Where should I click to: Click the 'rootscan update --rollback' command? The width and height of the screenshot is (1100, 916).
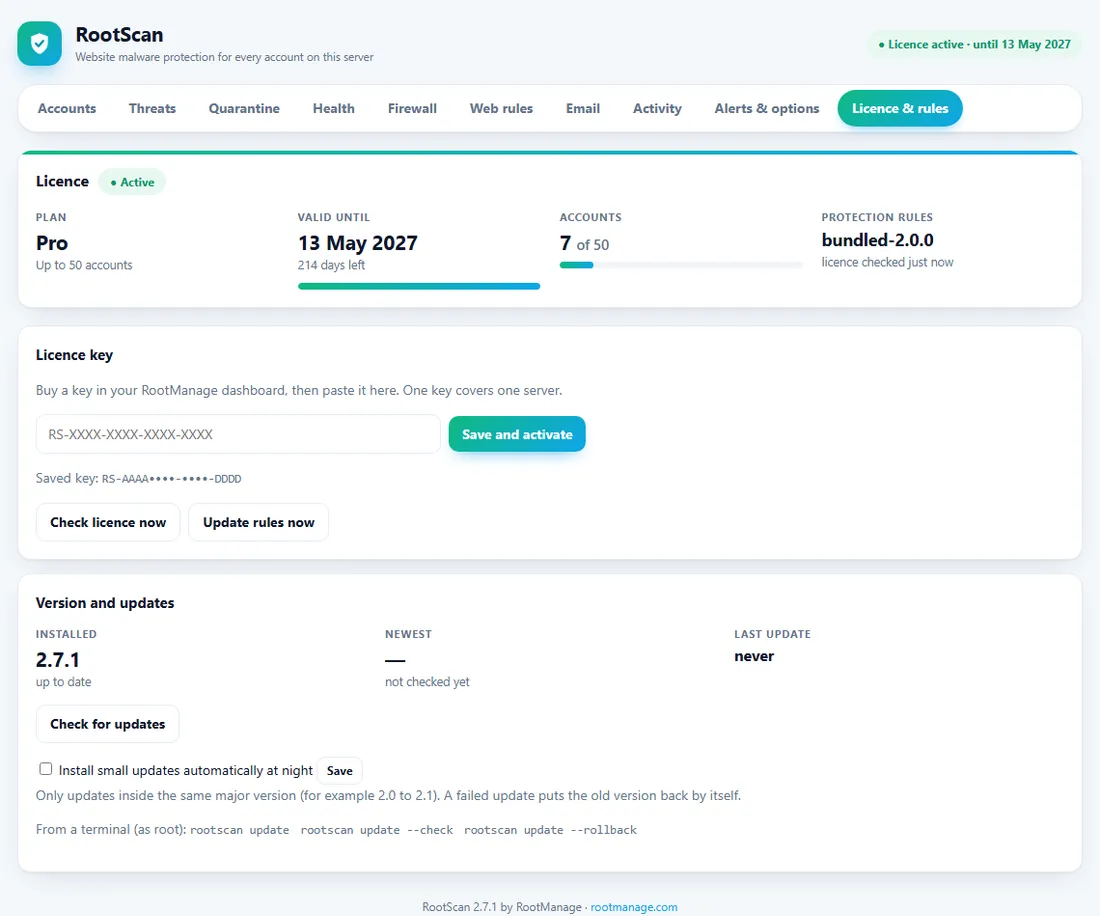[x=551, y=830]
